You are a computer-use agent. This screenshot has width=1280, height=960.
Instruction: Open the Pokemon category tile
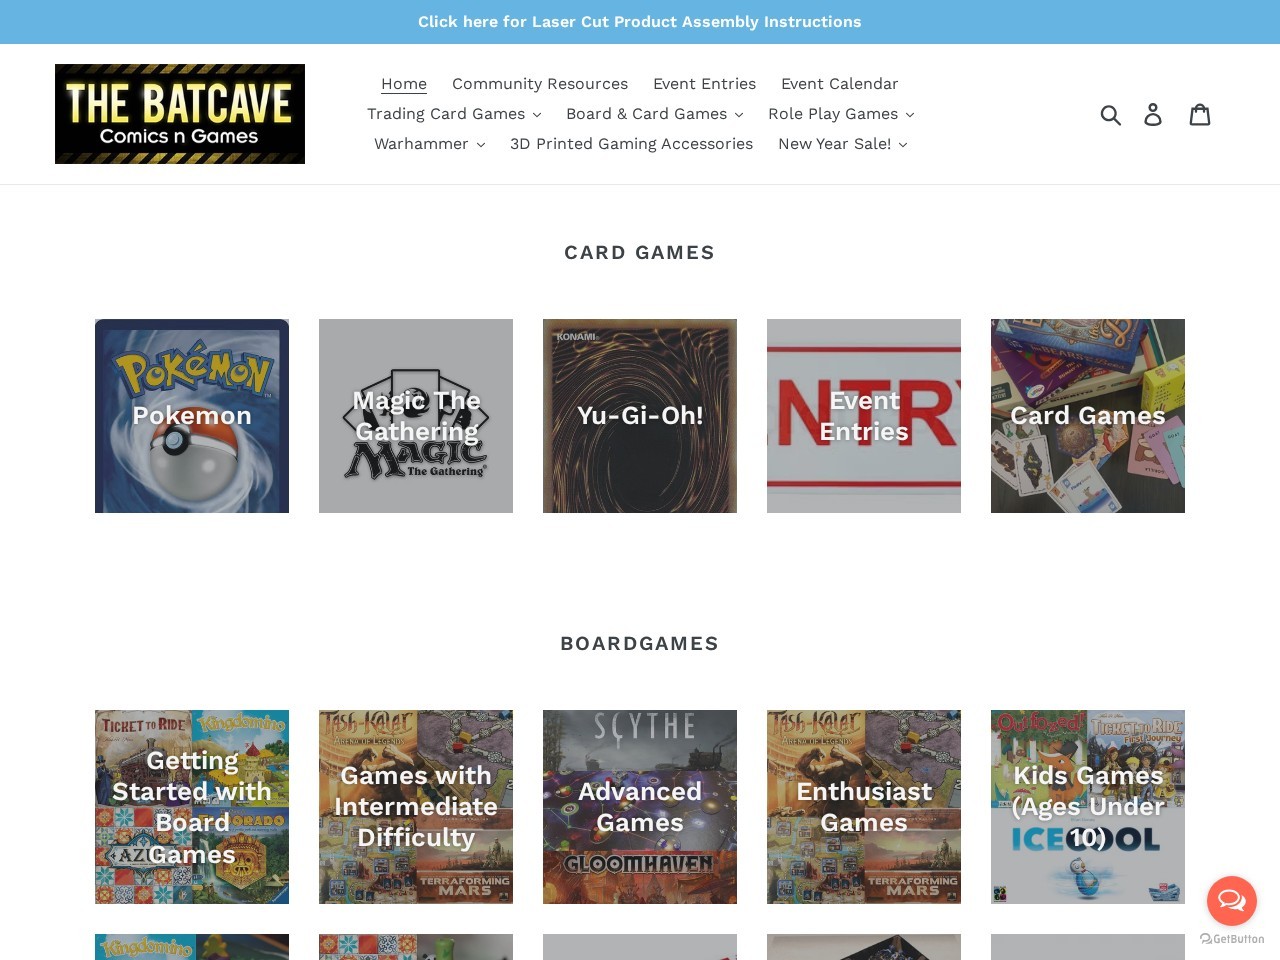(x=191, y=416)
